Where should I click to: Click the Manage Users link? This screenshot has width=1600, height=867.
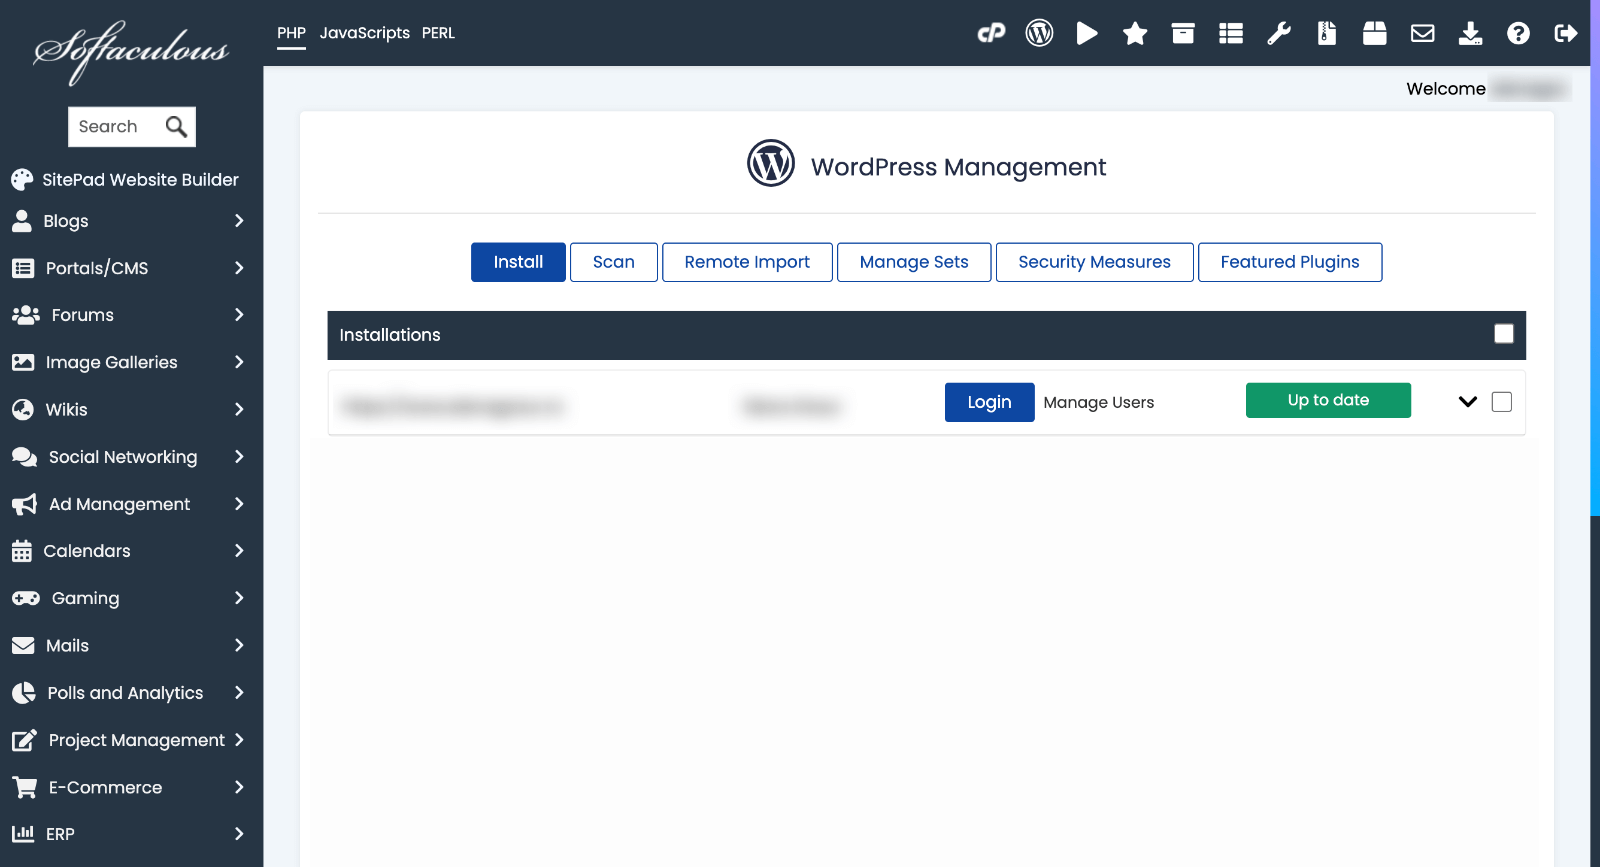pos(1098,402)
